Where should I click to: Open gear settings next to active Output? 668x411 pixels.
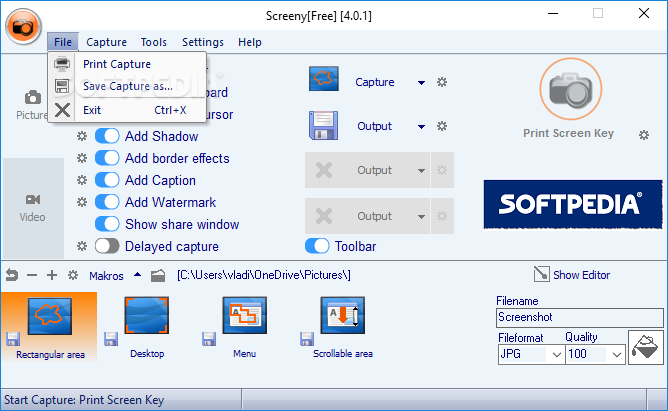coord(442,126)
